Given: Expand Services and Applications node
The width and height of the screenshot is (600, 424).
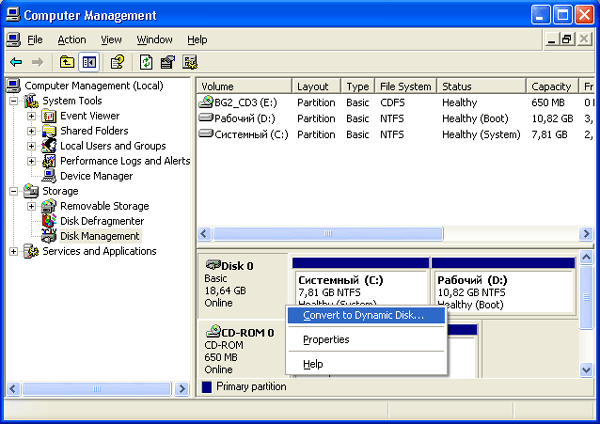Looking at the screenshot, I should (x=14, y=252).
